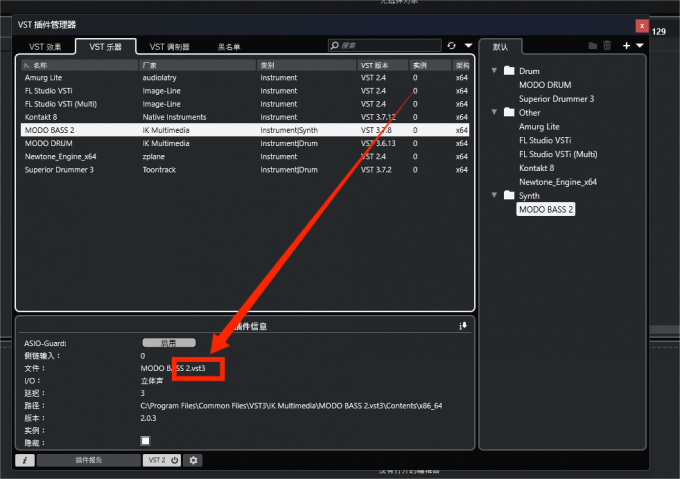Select FL Studio VSTi (Multi) plugin row
This screenshot has height=479, width=680.
[245, 104]
